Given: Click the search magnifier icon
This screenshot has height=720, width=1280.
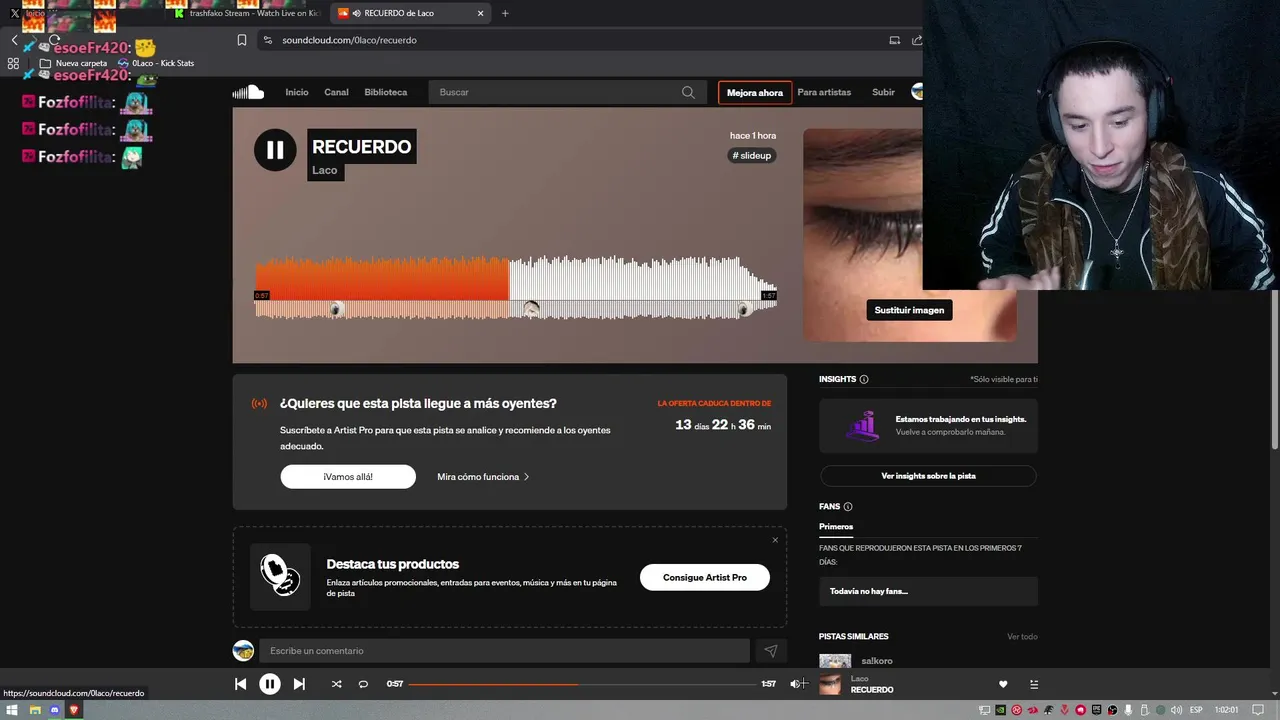Looking at the screenshot, I should (x=688, y=92).
